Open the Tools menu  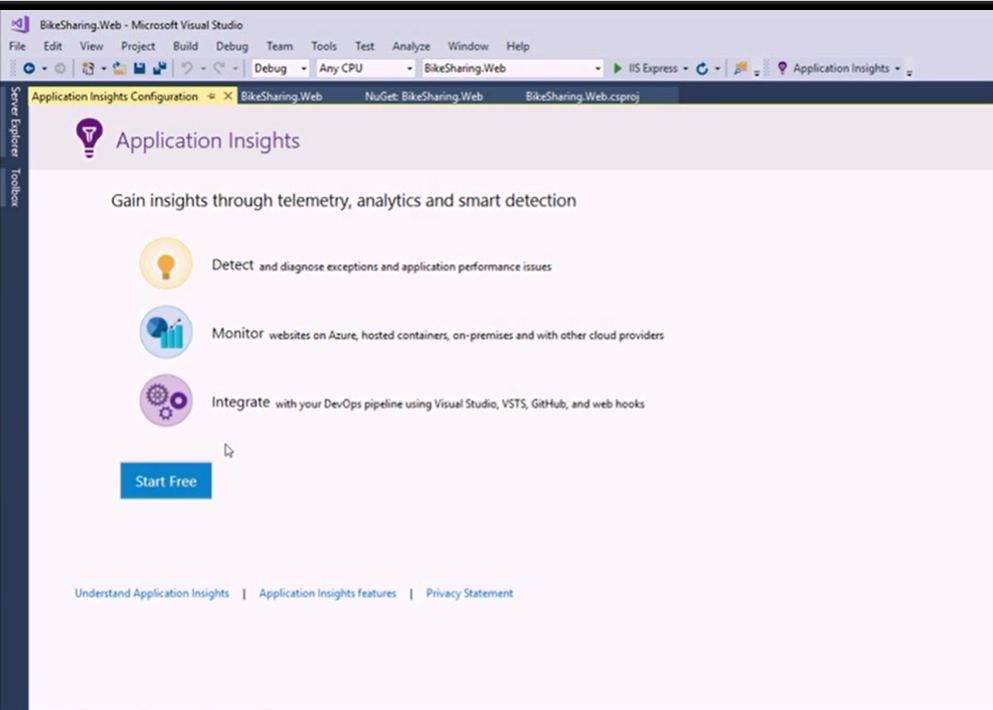[x=324, y=46]
